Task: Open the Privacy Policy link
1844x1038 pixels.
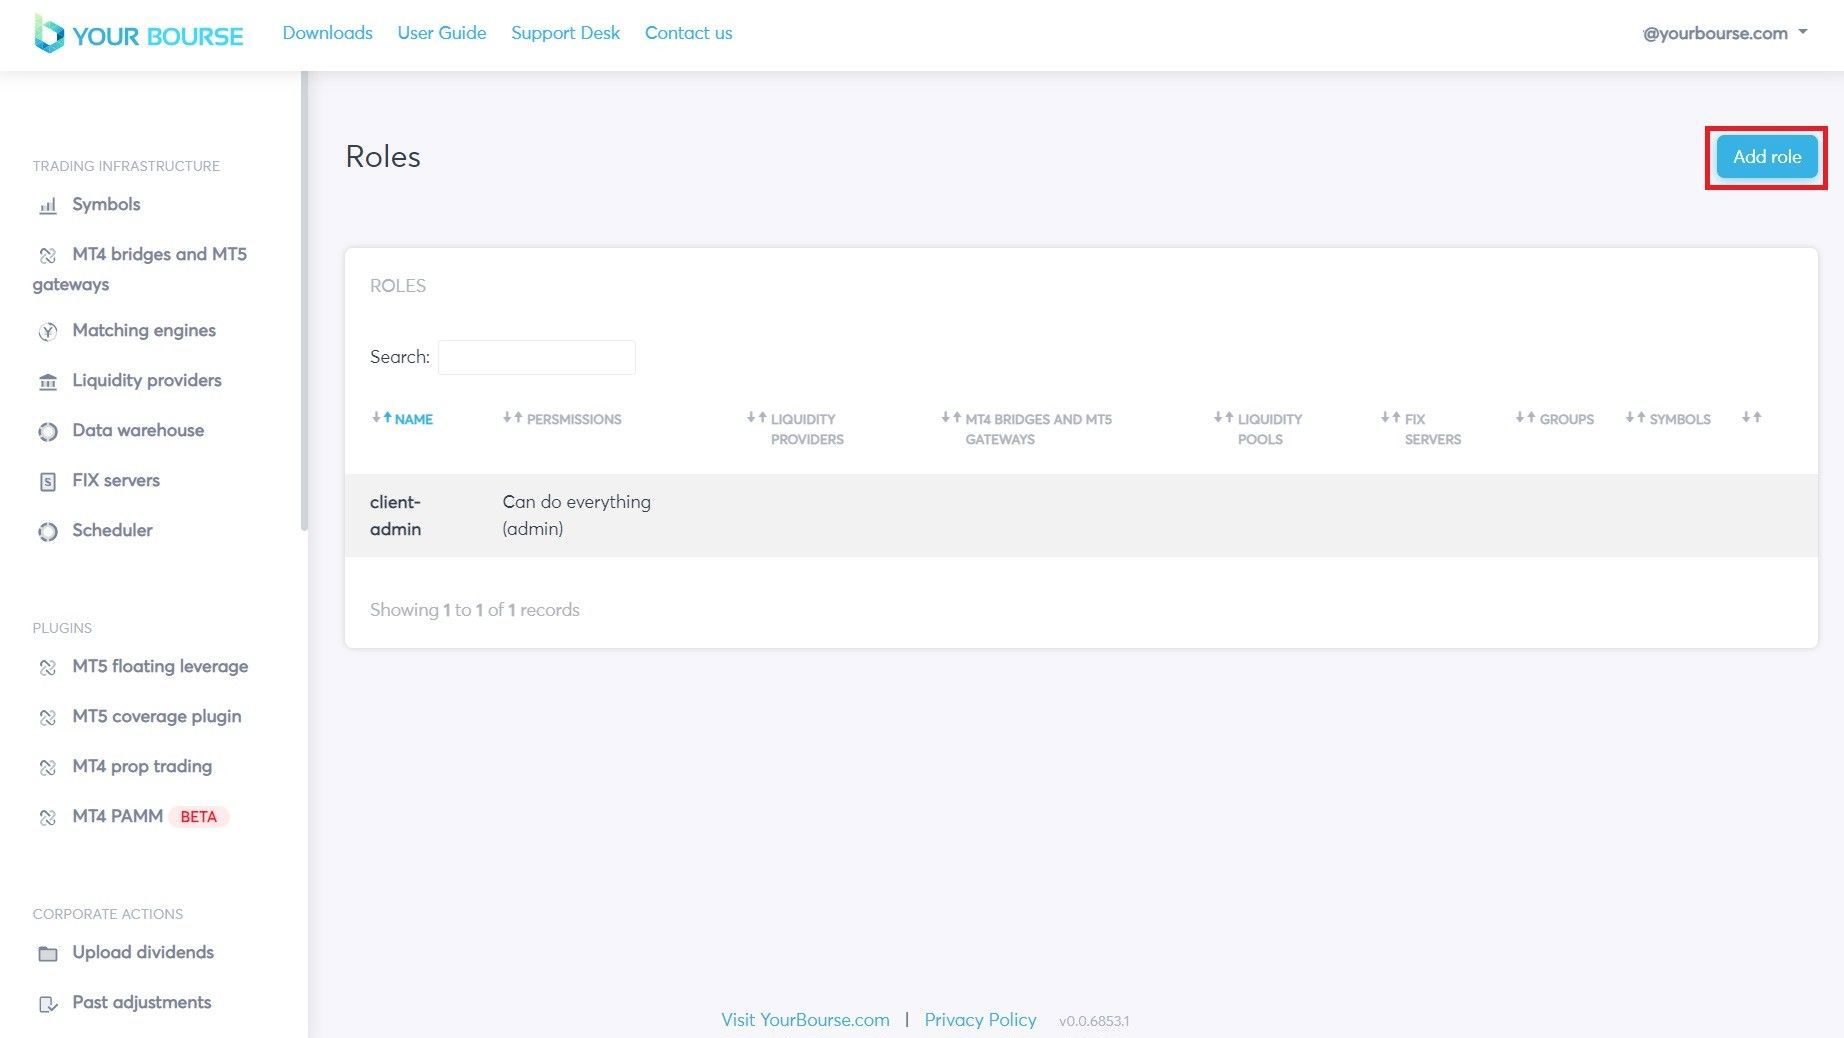Action: 980,1020
